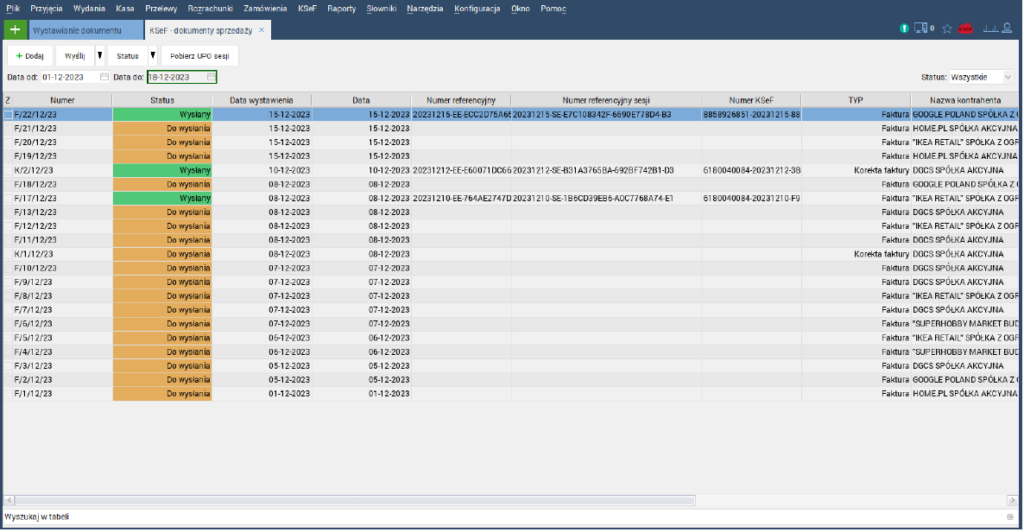Close the KSeF - dokumenty sprzedaży tab

pos(262,30)
